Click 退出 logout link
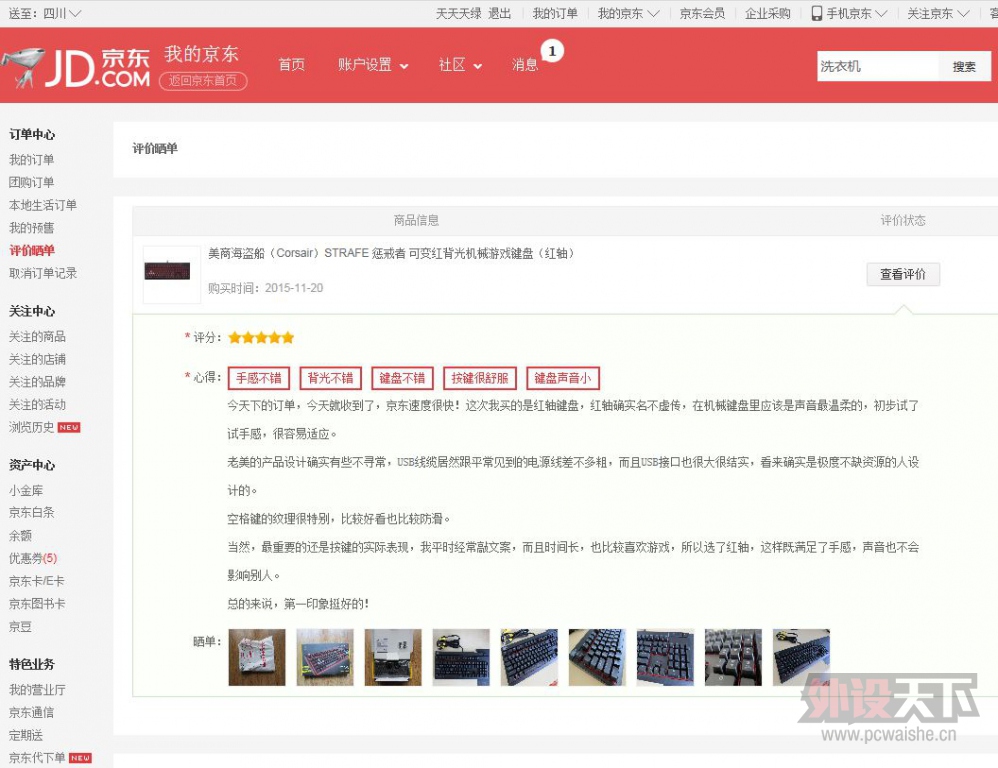Image resolution: width=998 pixels, height=768 pixels. pos(500,13)
